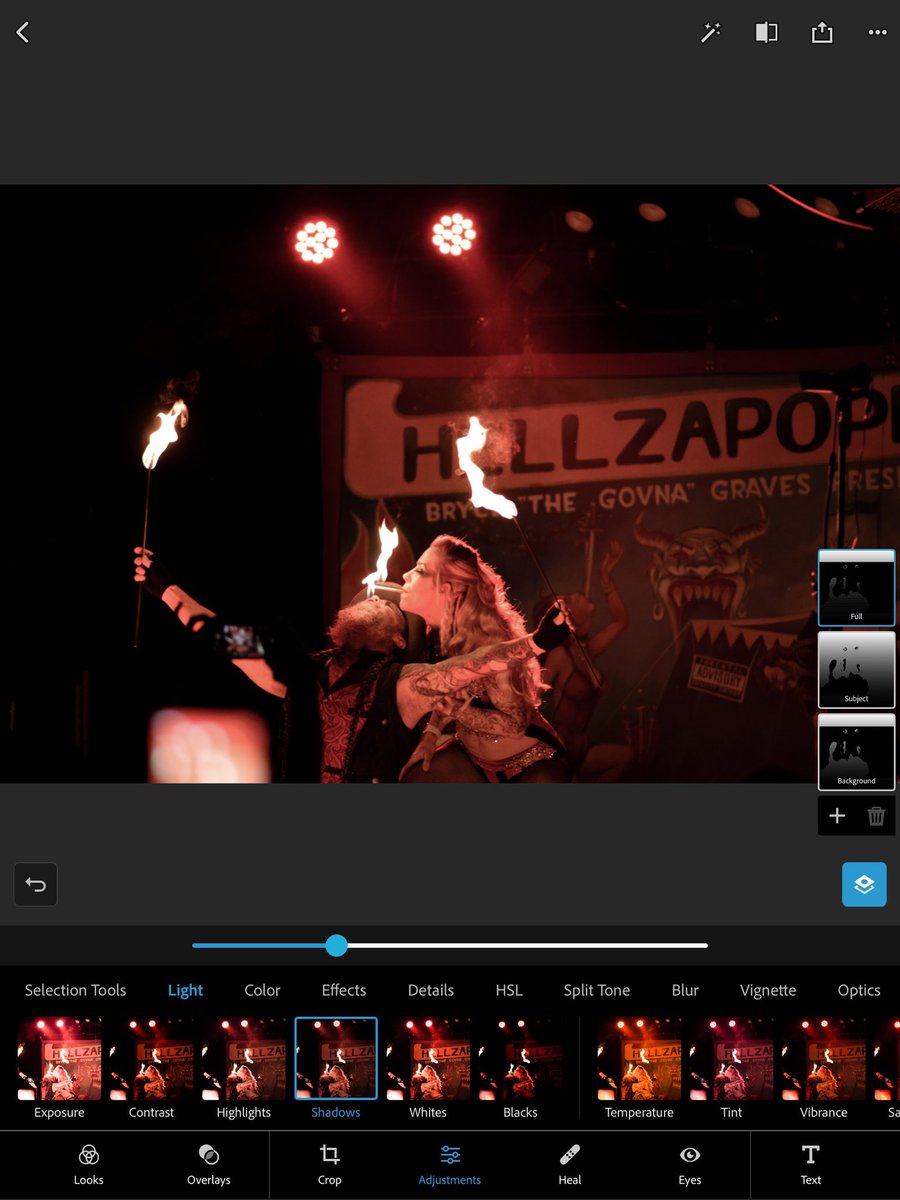
Task: Switch to the Effects tab
Action: point(344,990)
